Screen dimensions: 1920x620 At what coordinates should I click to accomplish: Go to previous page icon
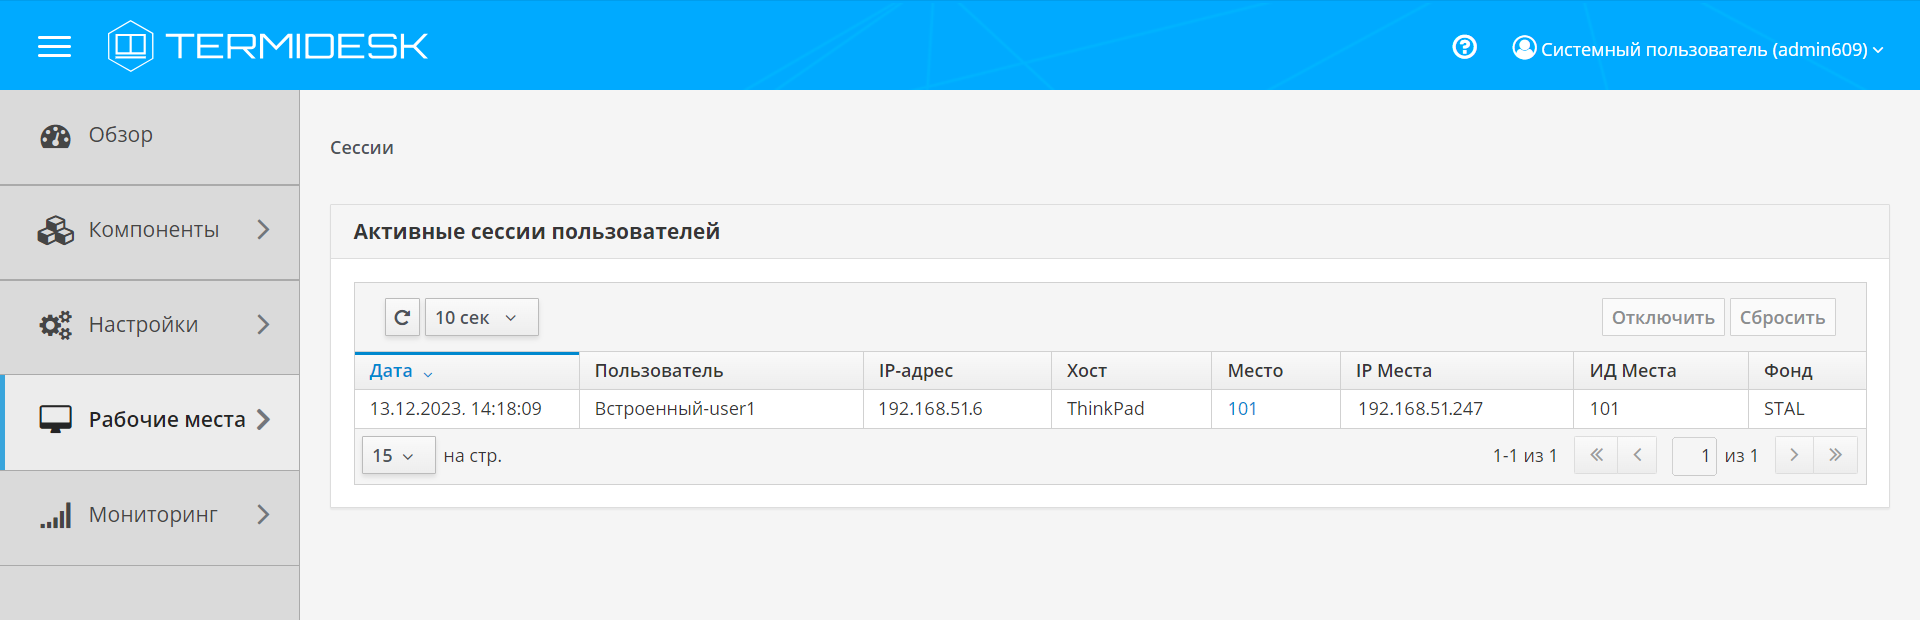[1637, 455]
